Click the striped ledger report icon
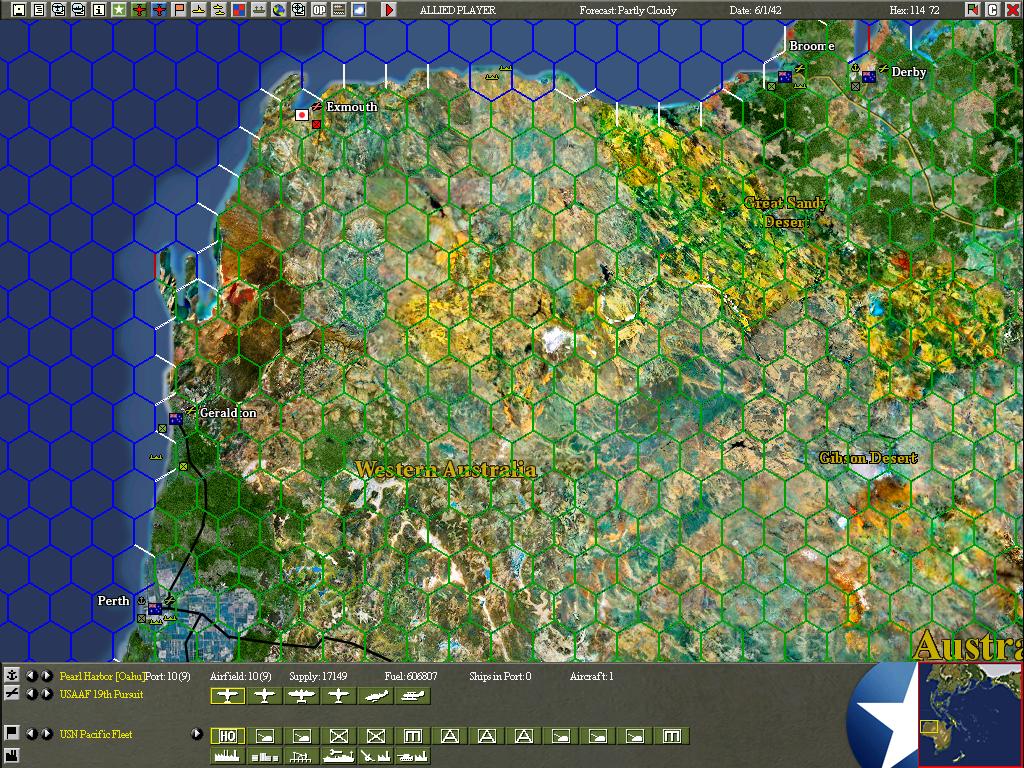The height and width of the screenshot is (768, 1024). click(x=339, y=9)
